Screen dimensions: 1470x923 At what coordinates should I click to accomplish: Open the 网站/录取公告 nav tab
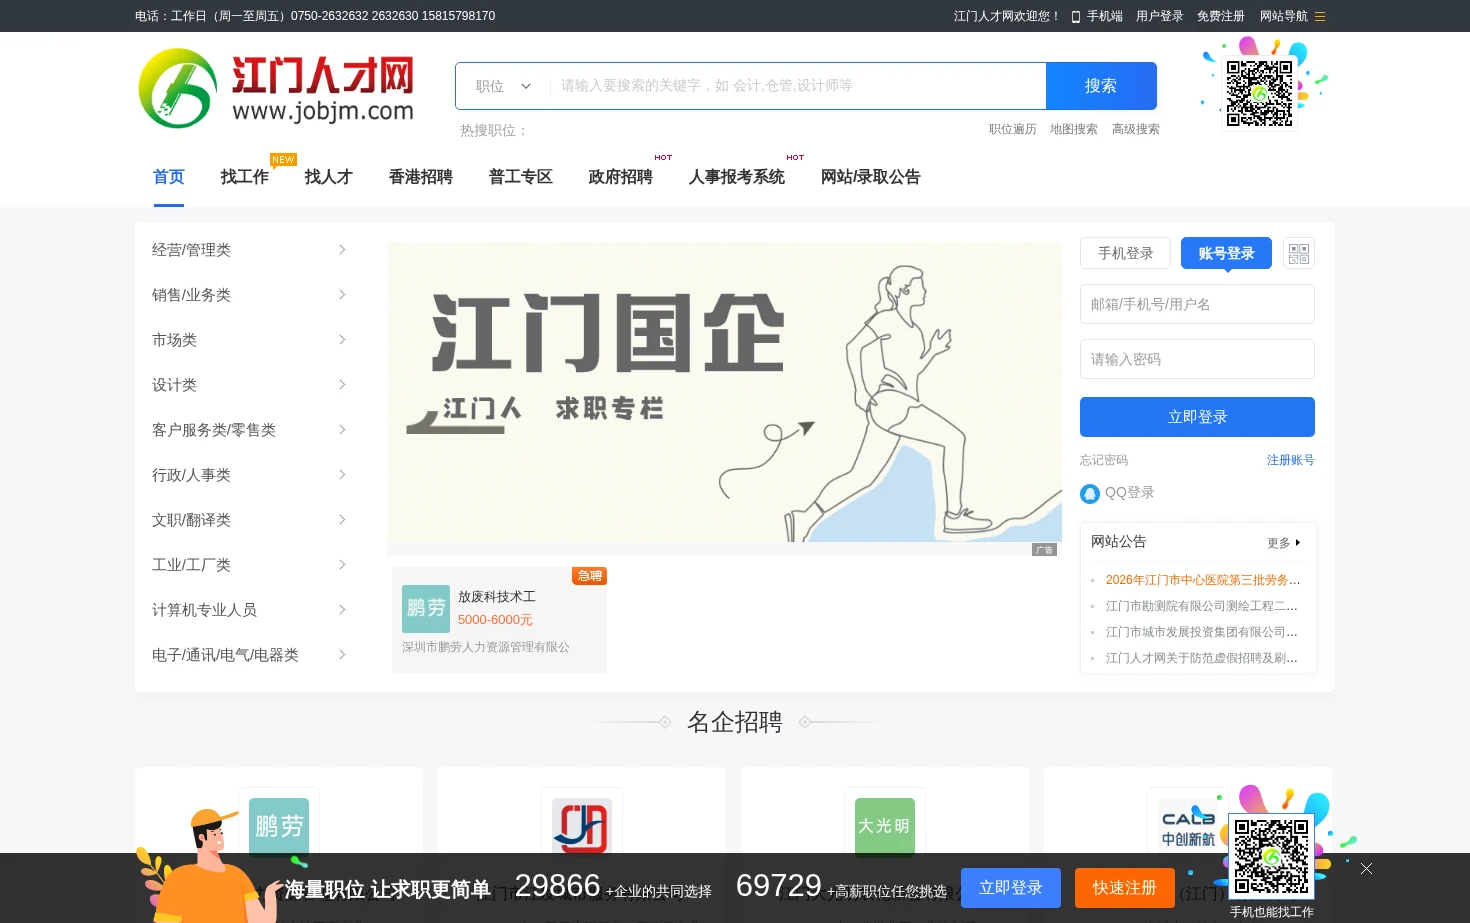point(871,177)
